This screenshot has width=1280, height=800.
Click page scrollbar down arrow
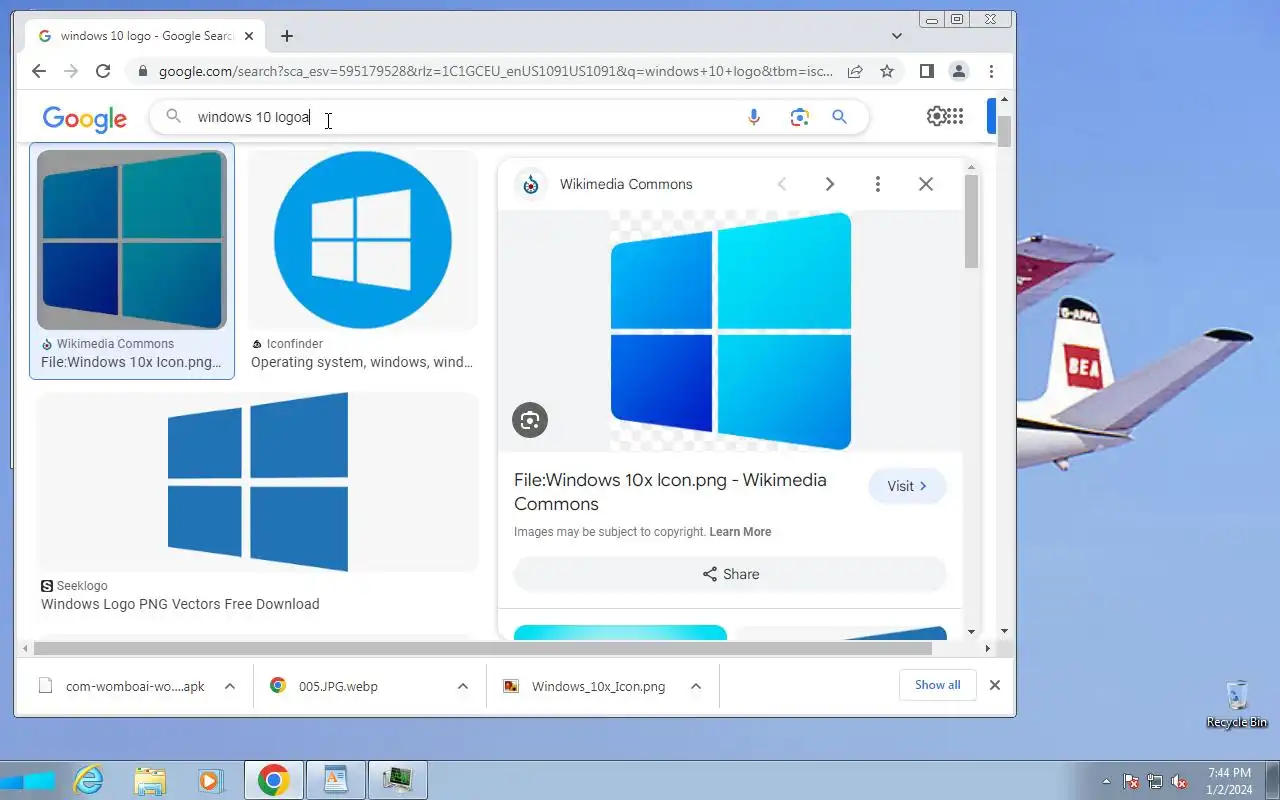(1004, 632)
